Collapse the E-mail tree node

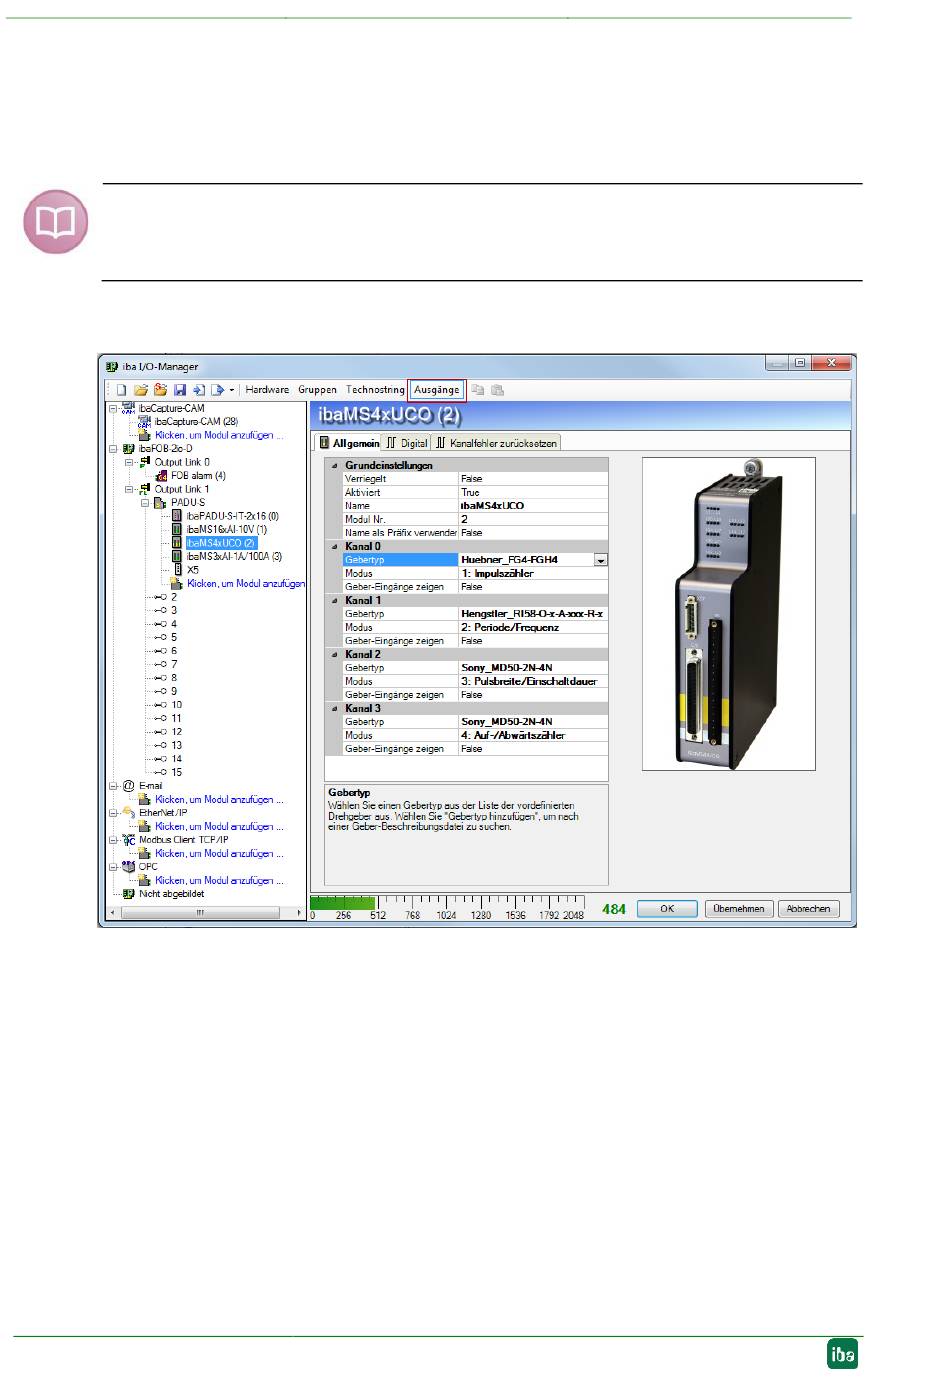(113, 786)
